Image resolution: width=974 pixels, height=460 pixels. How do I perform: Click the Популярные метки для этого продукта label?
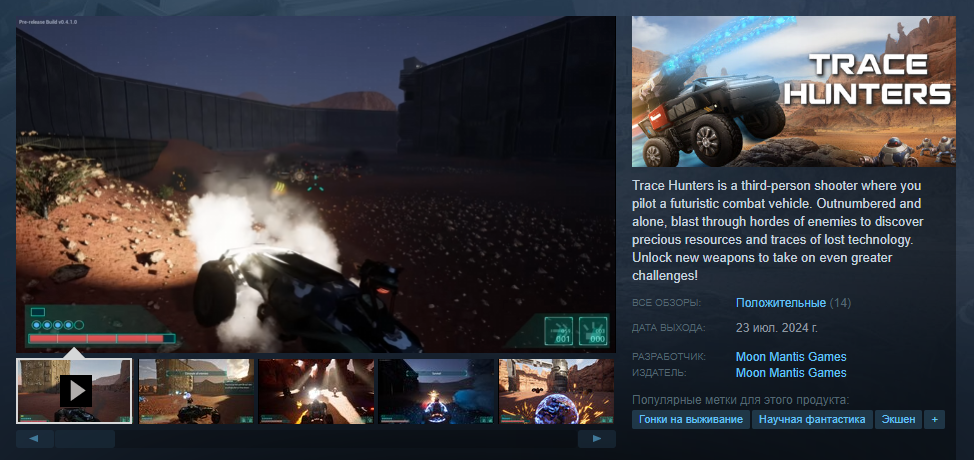(x=740, y=400)
